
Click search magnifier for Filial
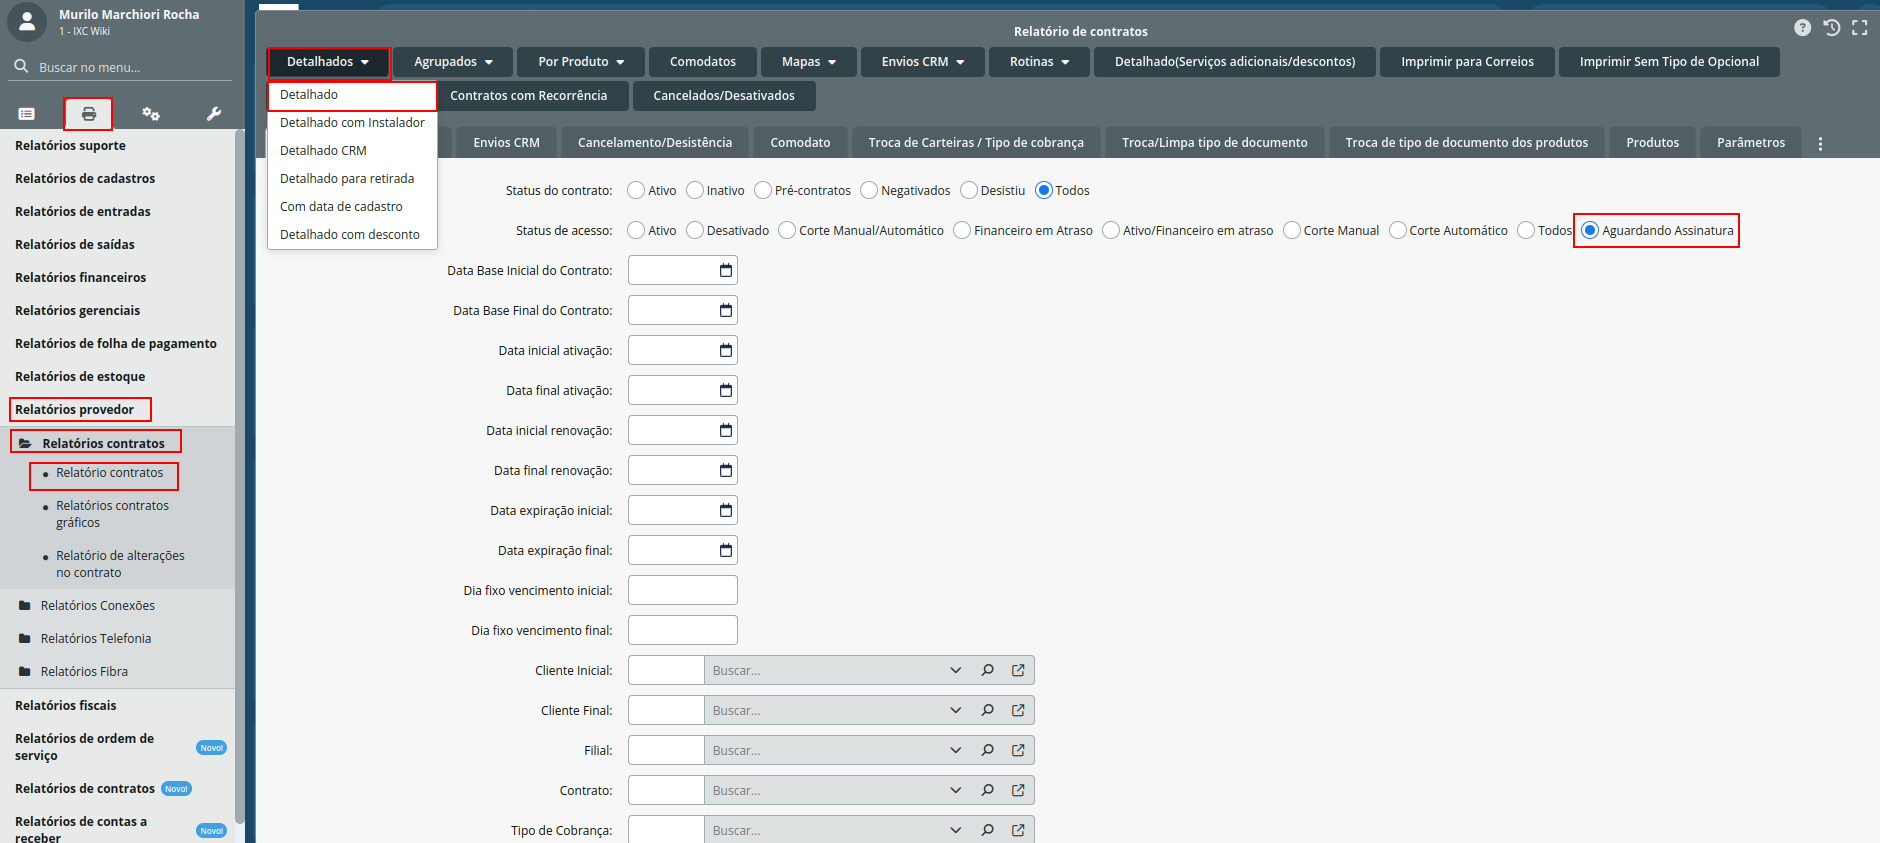[x=987, y=750]
